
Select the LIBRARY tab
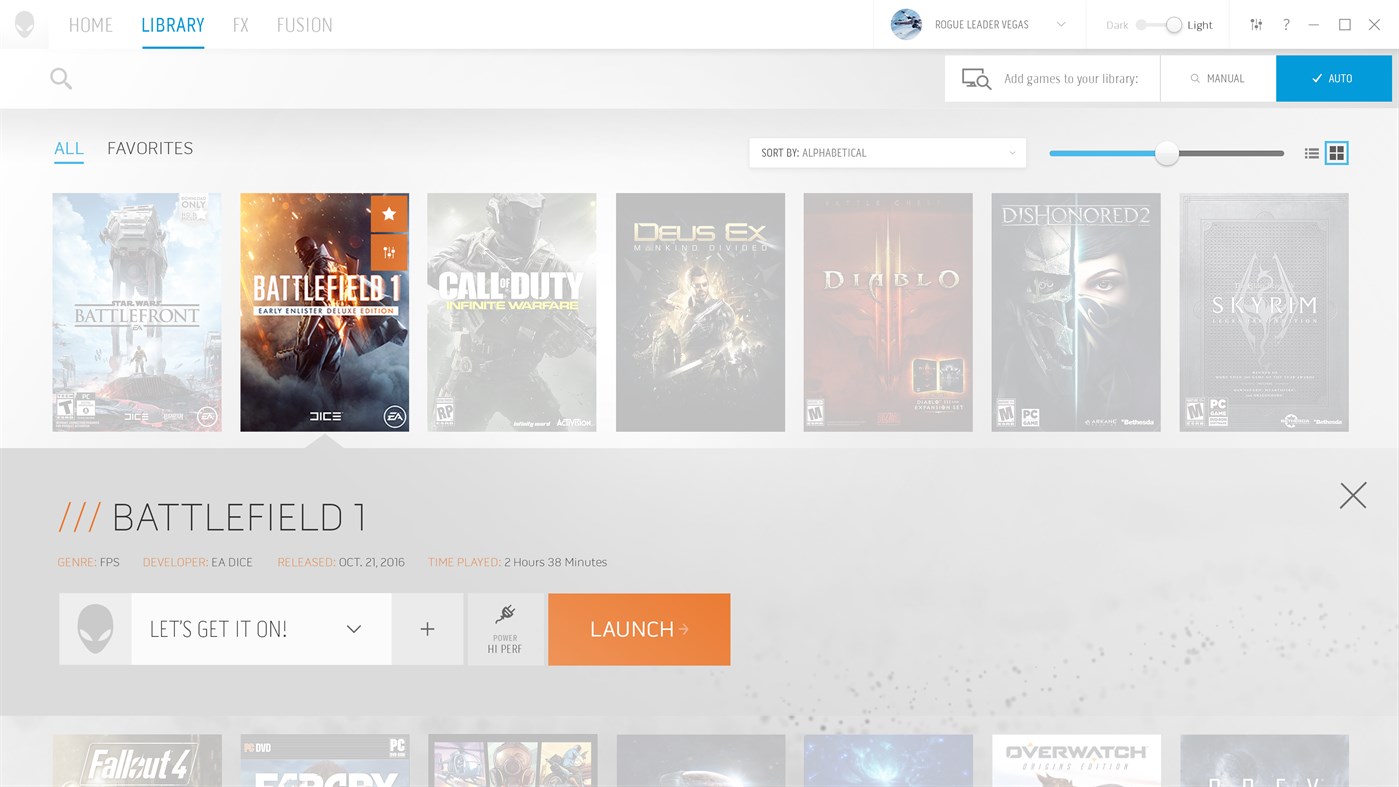[173, 25]
